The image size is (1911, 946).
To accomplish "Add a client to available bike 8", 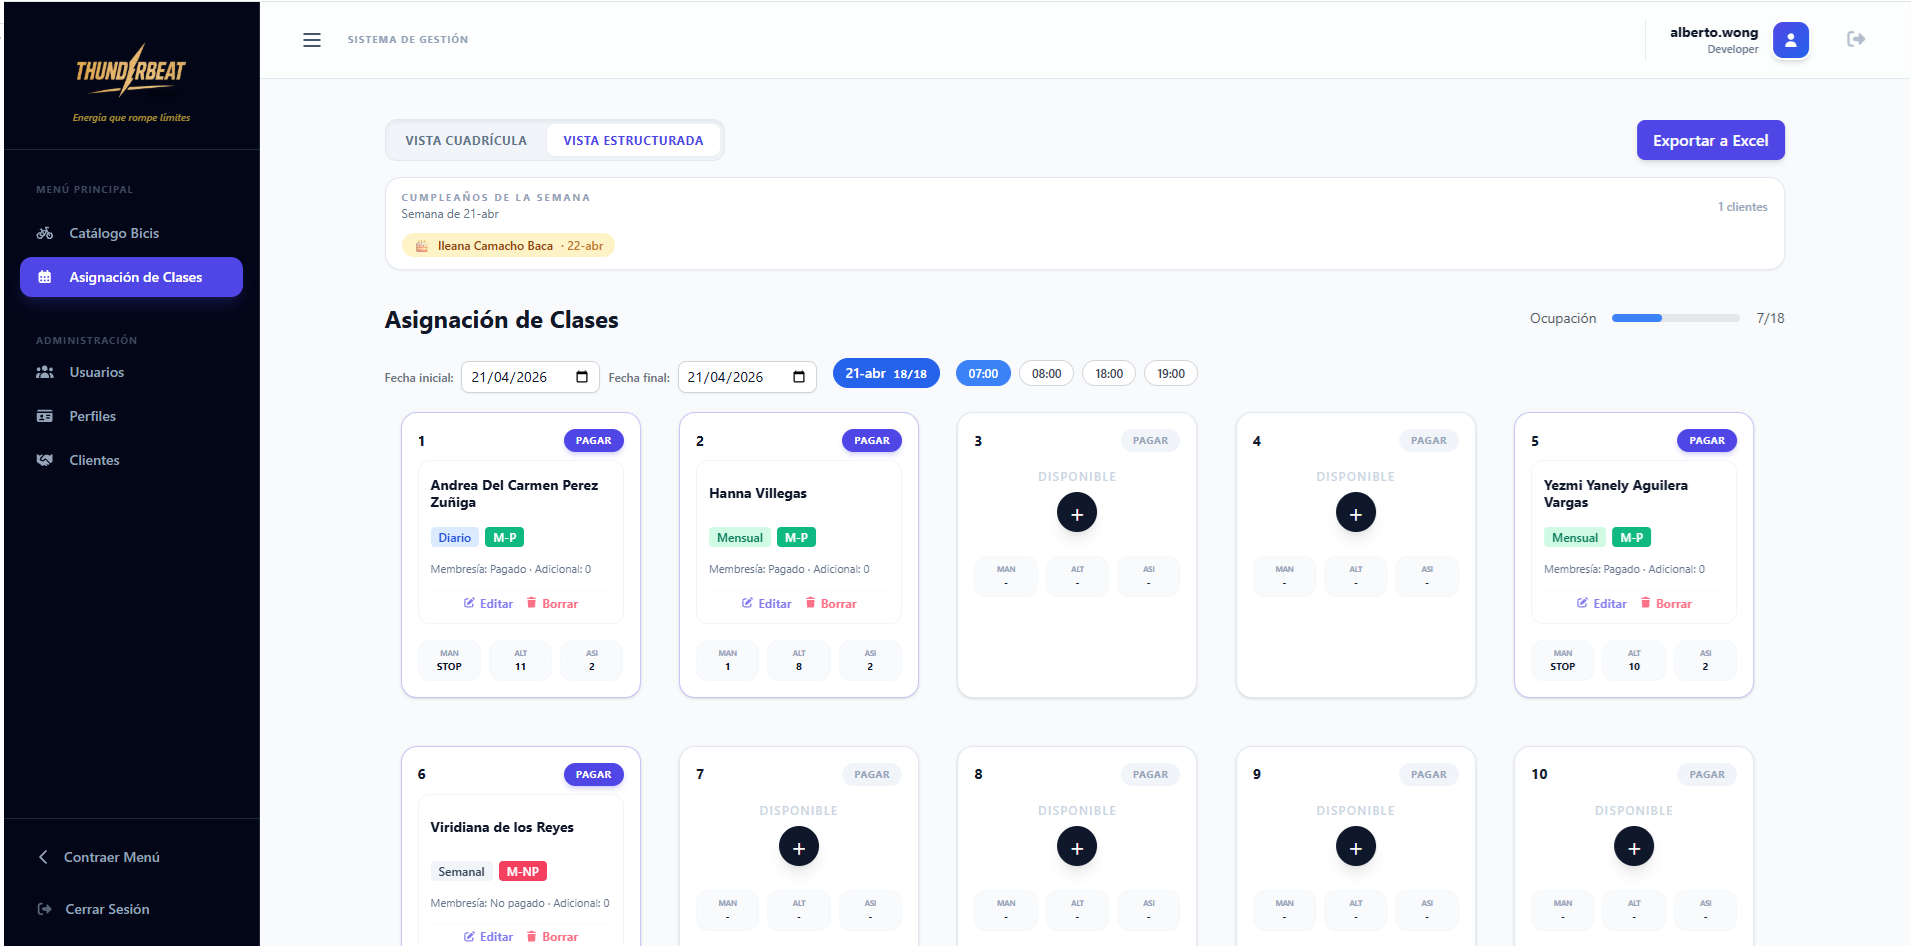I will 1077,847.
